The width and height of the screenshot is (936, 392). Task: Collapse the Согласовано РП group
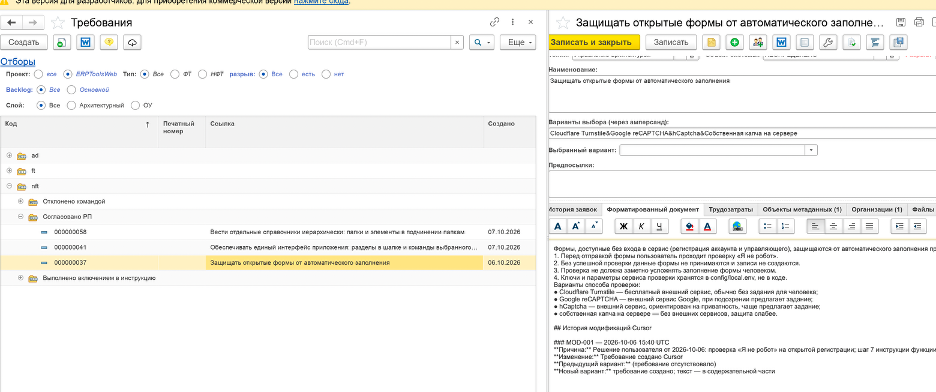[20, 217]
